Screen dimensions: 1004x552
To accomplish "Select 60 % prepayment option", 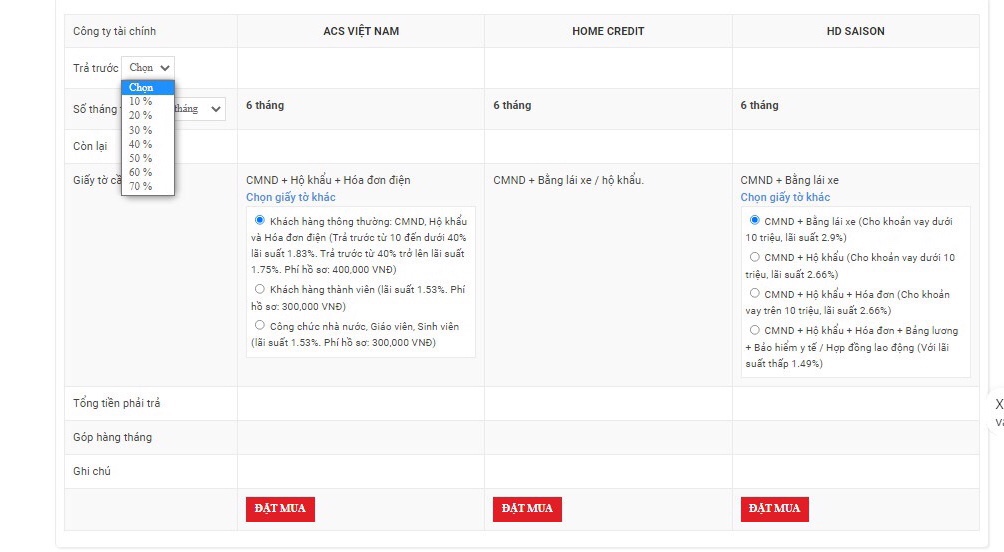I will pos(148,172).
